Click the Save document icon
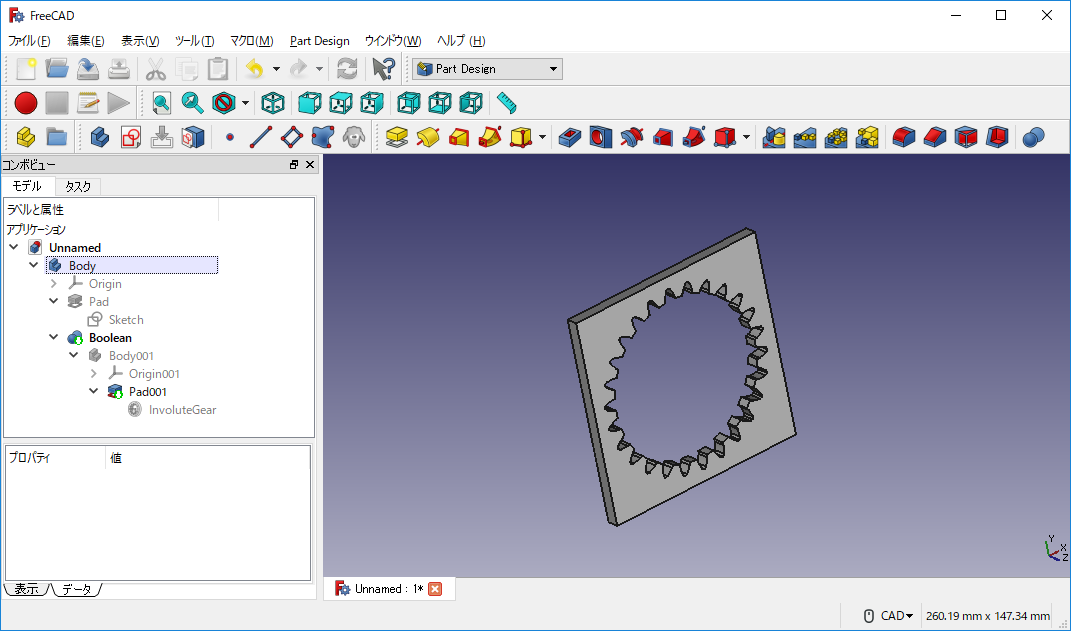 pos(88,69)
